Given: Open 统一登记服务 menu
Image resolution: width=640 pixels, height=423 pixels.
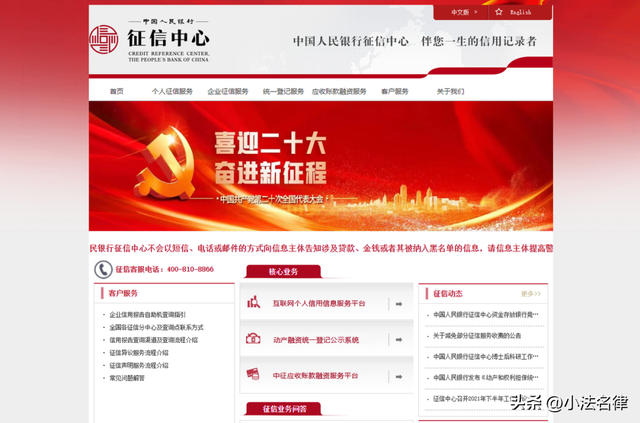Looking at the screenshot, I should pos(283,91).
